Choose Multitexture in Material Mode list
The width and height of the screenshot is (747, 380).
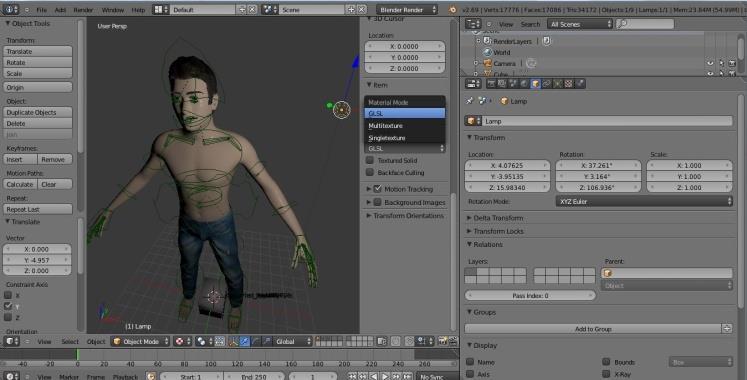tap(405, 126)
